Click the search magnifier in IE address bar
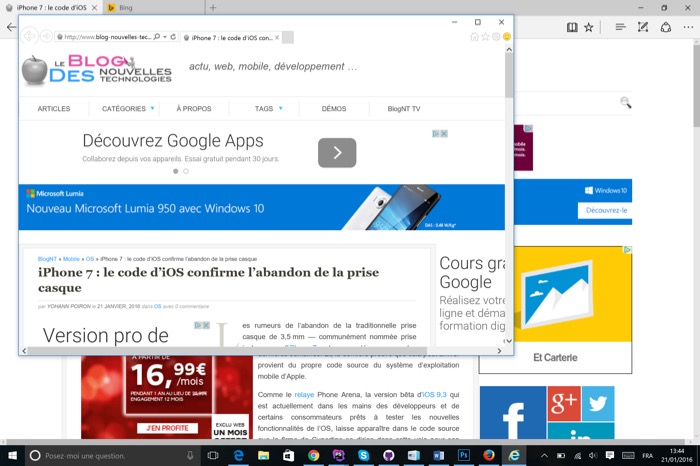 (x=157, y=37)
